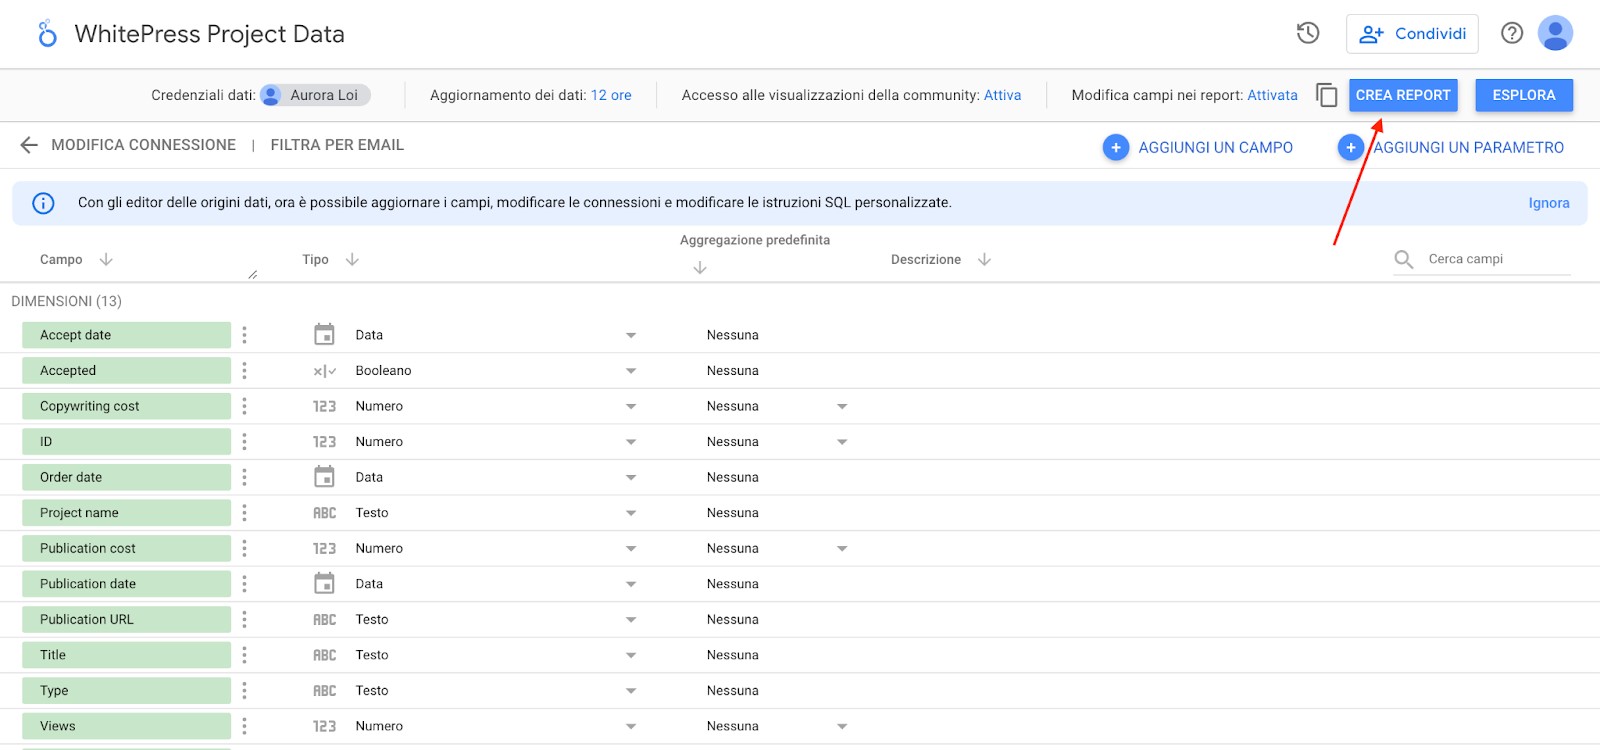Select the Accept date field chip
This screenshot has height=750, width=1600.
coord(126,335)
